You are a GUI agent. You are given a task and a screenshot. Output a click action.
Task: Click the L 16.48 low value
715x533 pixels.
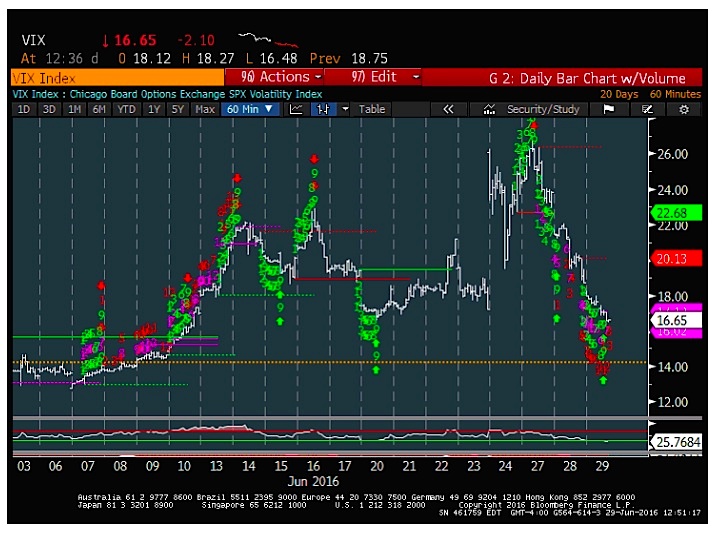271,58
